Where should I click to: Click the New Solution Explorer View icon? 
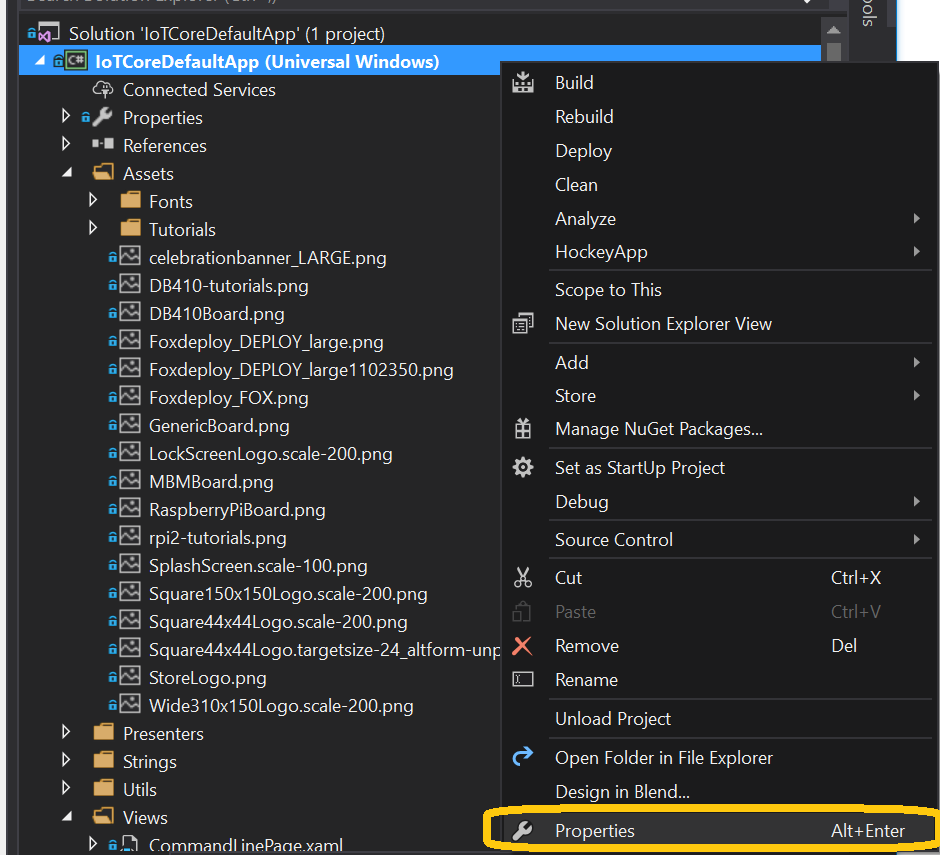pos(523,324)
